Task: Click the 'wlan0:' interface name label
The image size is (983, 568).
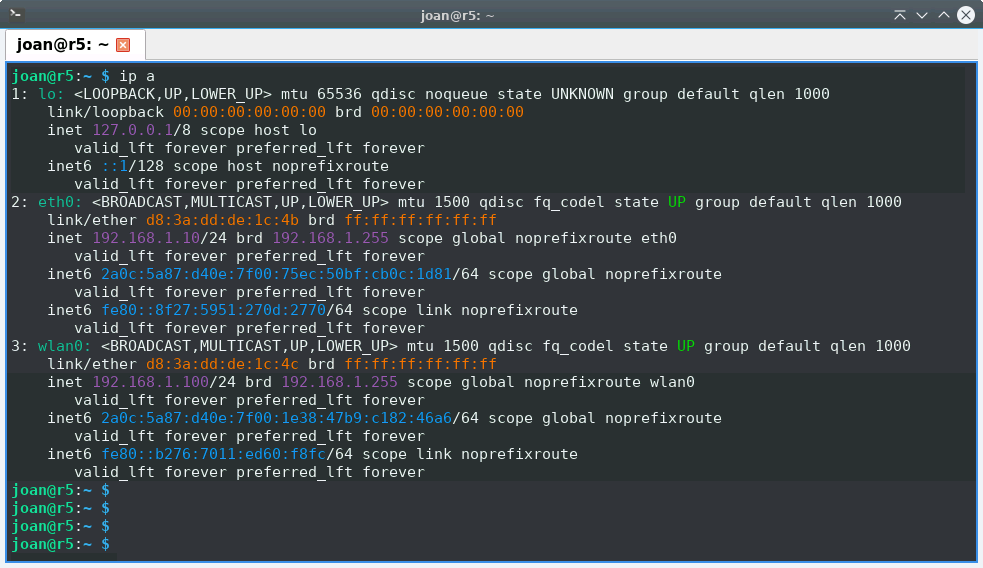Action: [x=57, y=346]
